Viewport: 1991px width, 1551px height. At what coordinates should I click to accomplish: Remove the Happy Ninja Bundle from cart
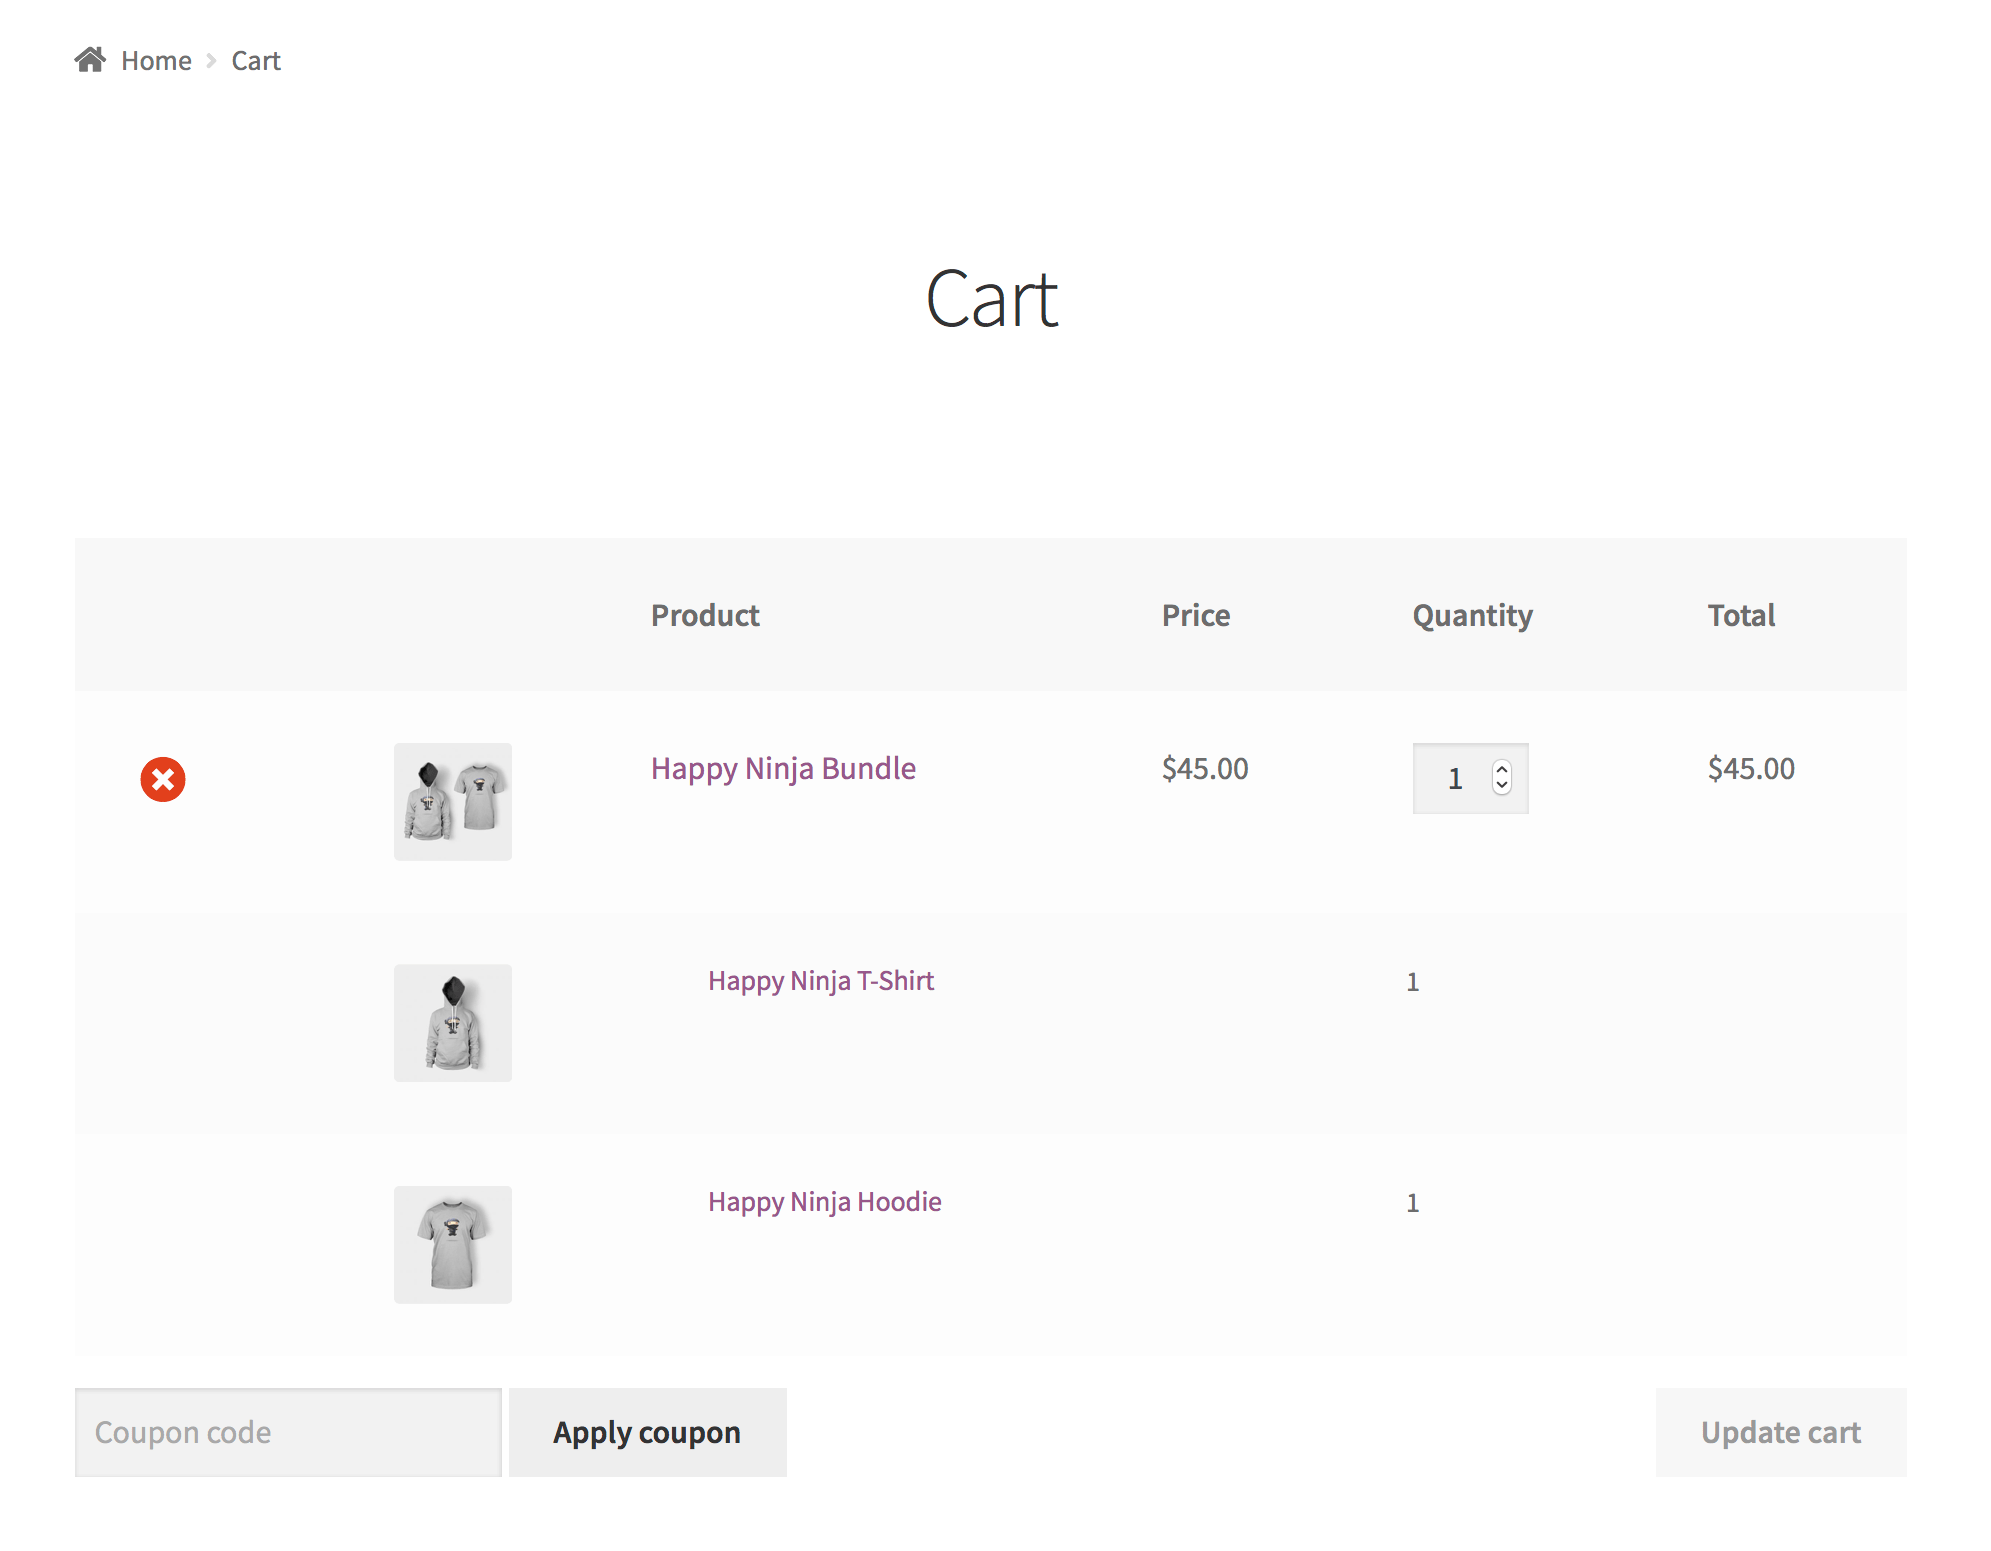(164, 781)
